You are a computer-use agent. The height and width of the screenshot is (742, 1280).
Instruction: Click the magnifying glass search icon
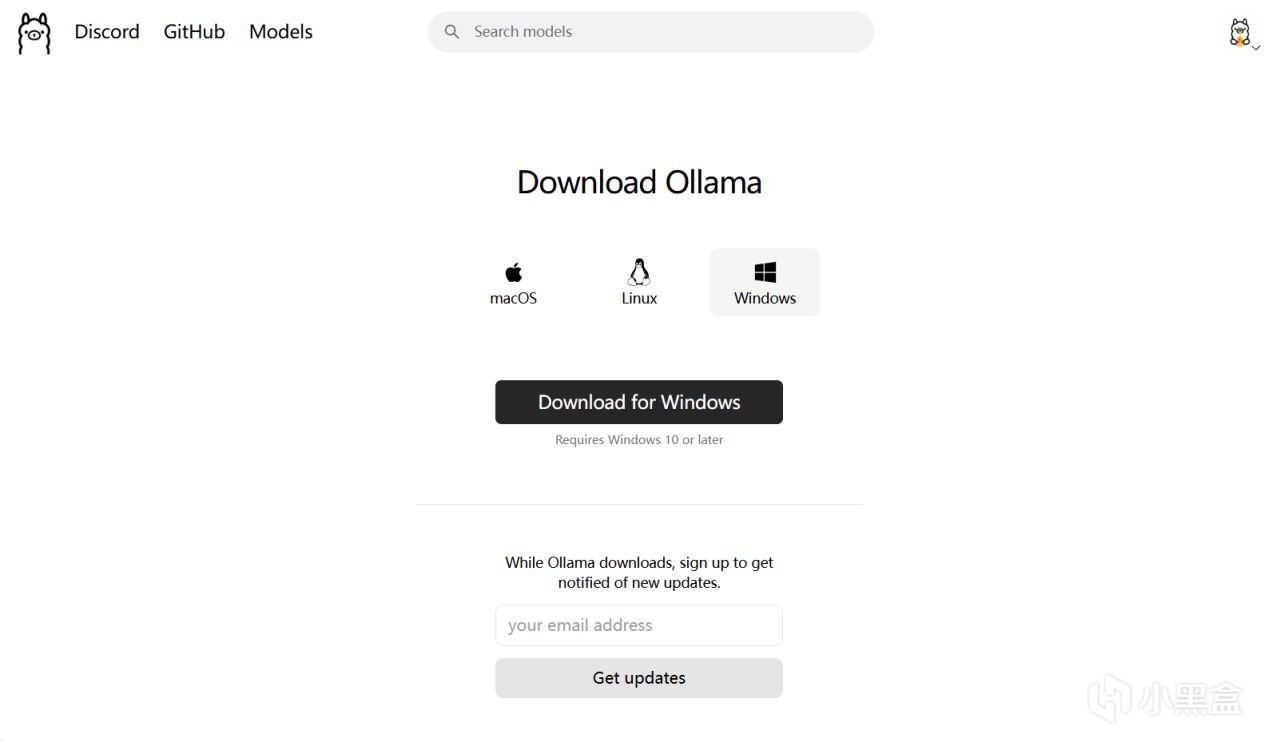pos(452,32)
